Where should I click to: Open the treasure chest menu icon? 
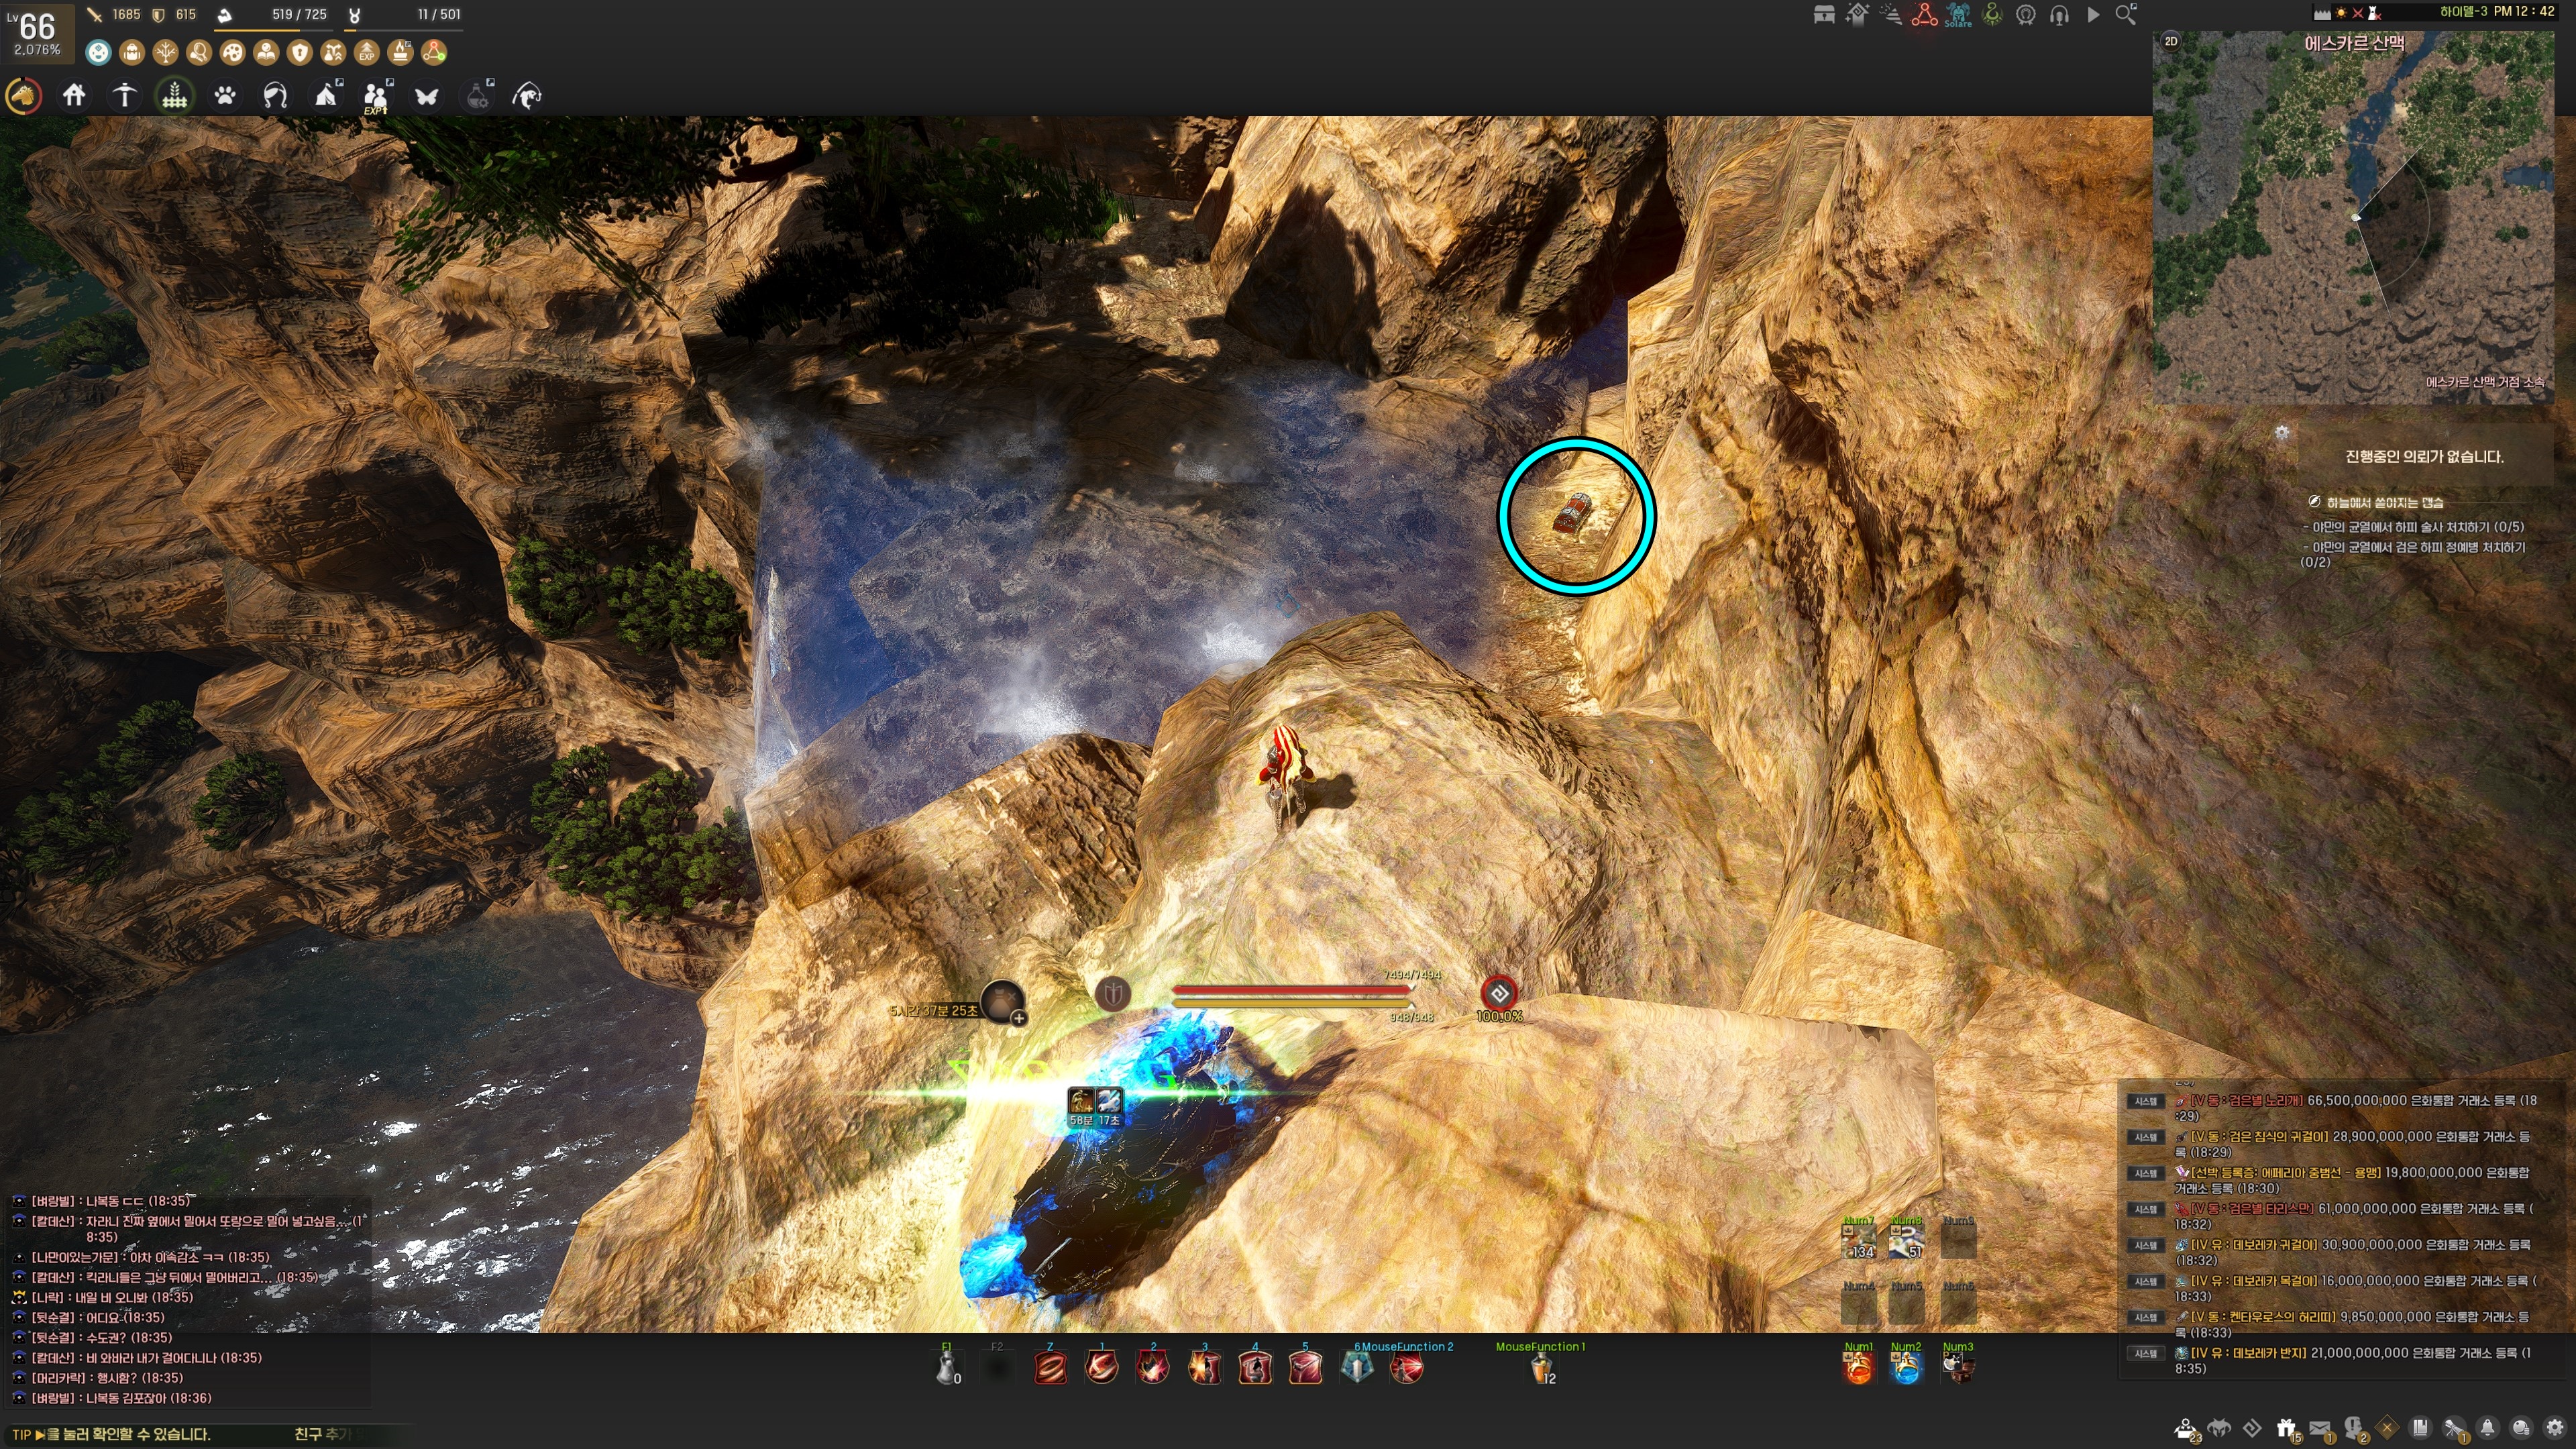click(1824, 15)
